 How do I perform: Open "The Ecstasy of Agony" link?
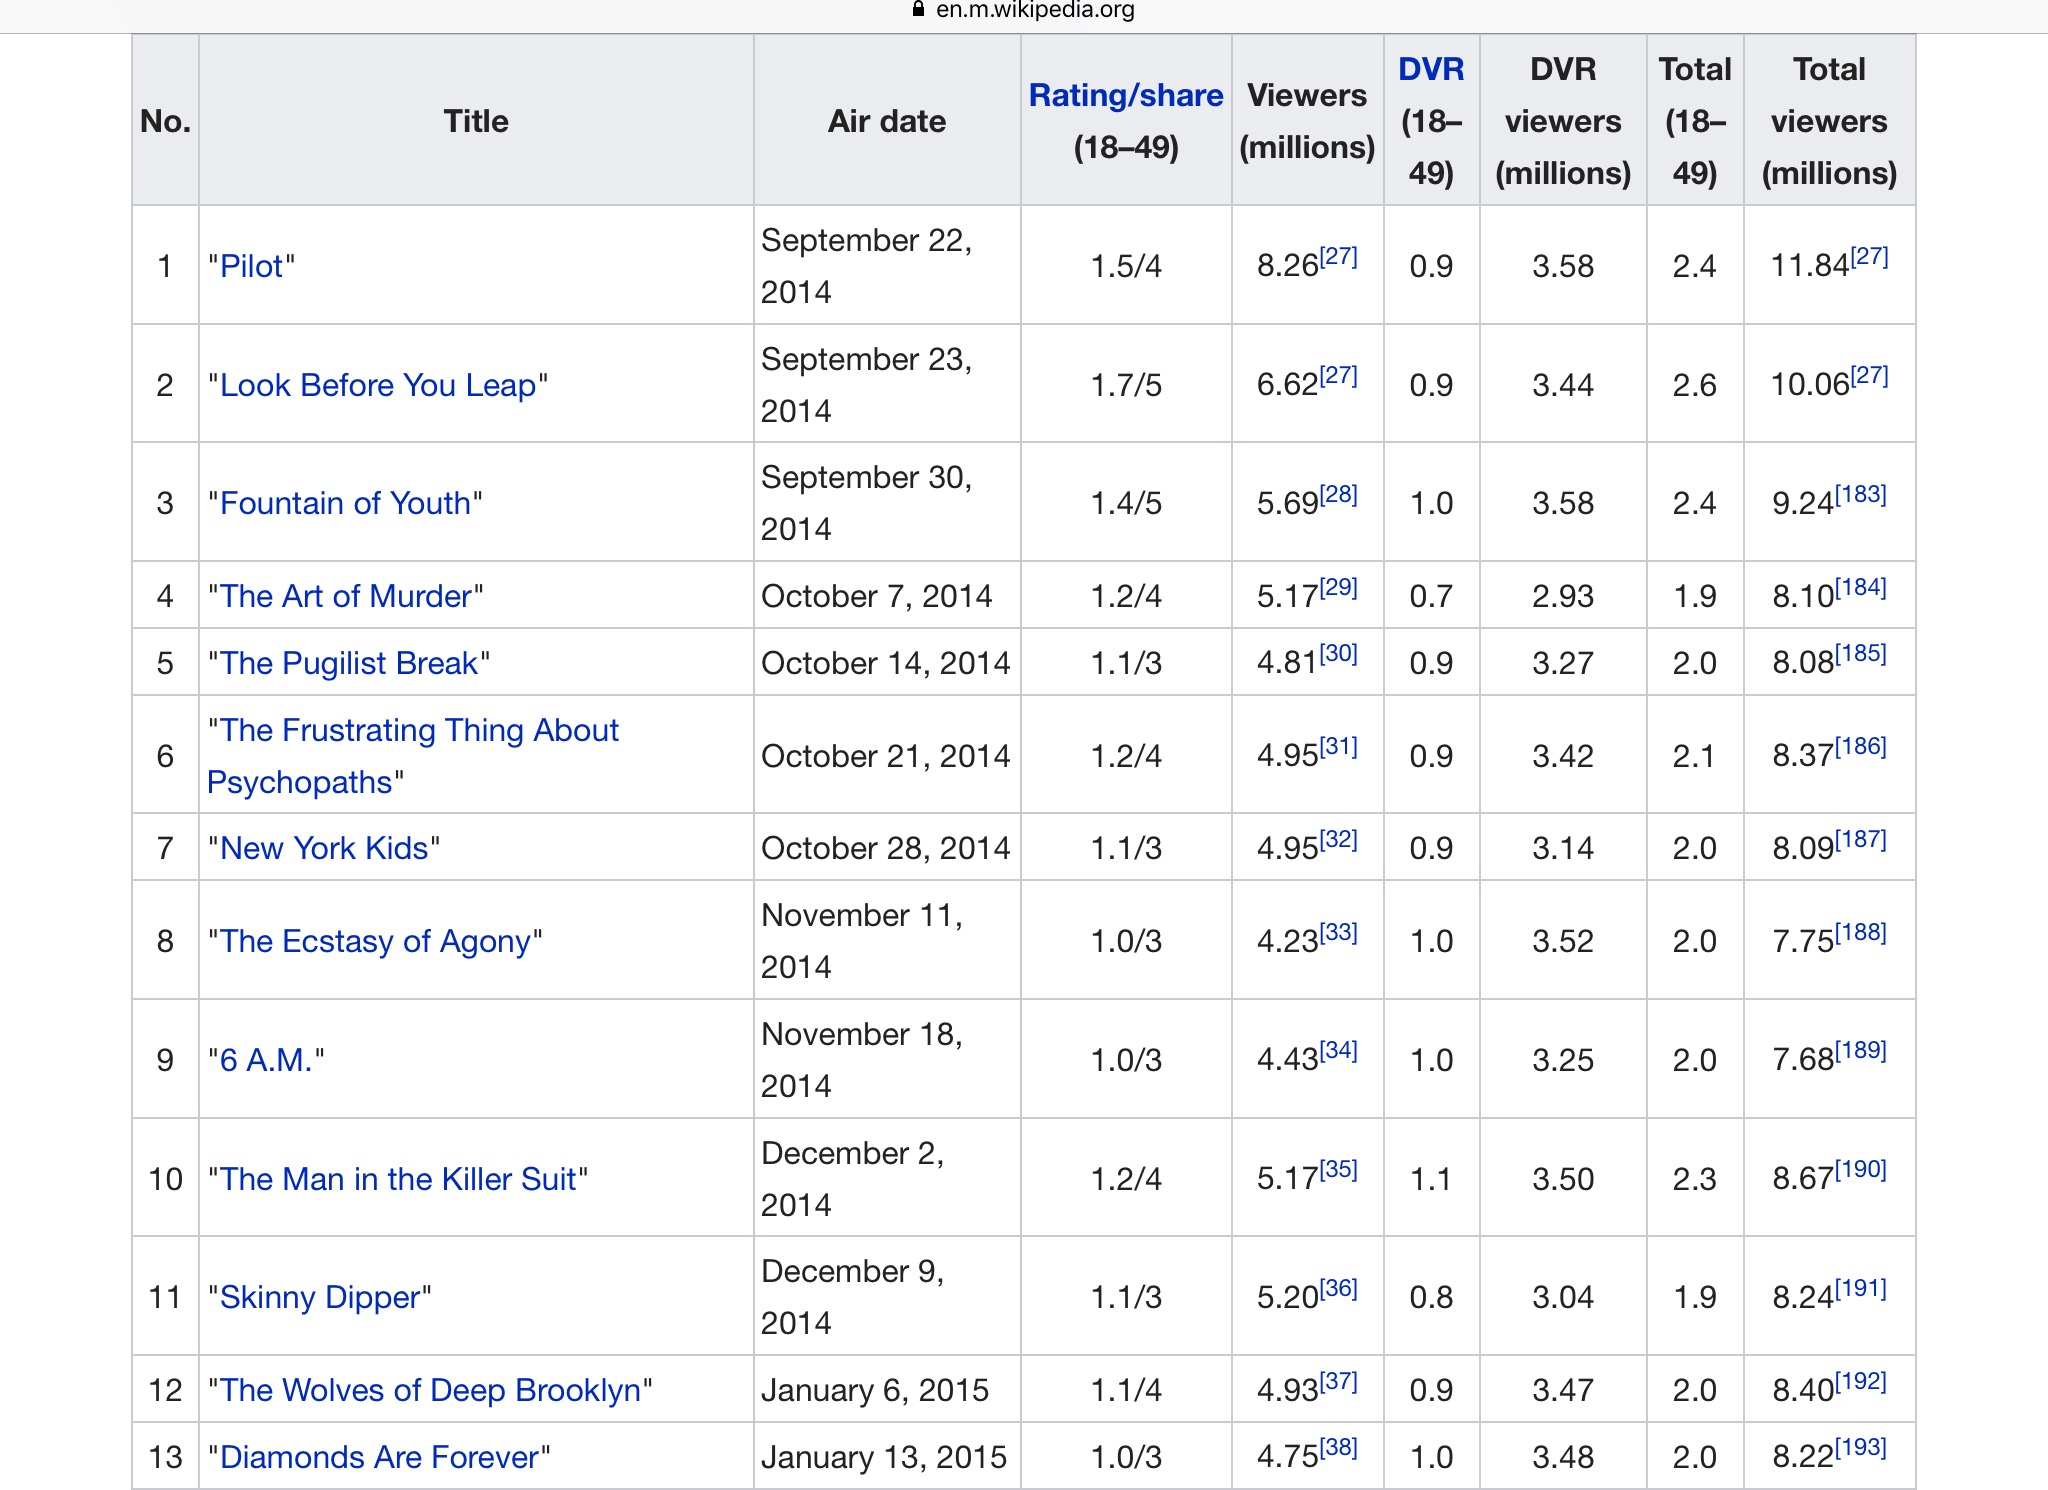coord(374,941)
